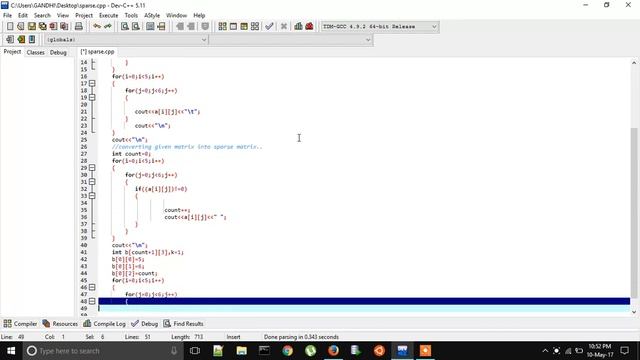Screen dimensions: 640x360
Task: Open the bottom Debug panel tab
Action: (144, 324)
